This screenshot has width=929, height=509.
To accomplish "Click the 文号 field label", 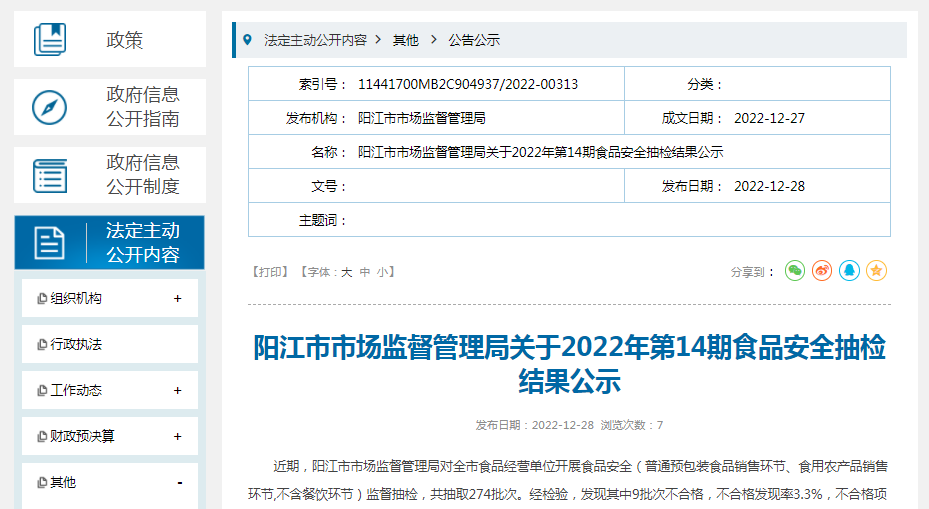I will 329,187.
